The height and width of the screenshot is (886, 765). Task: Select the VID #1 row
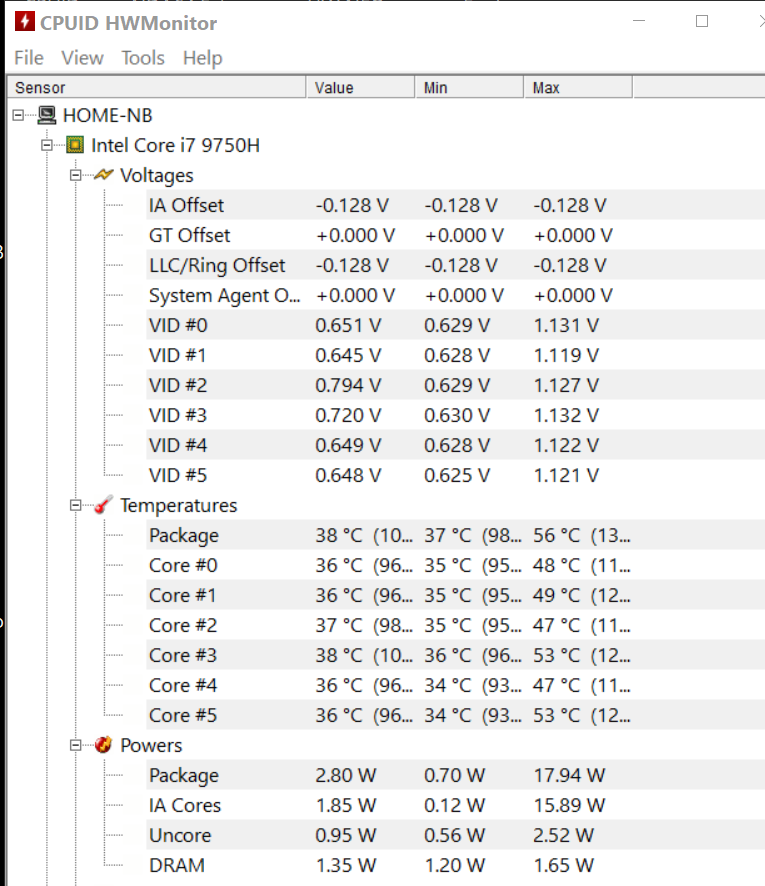coord(455,355)
